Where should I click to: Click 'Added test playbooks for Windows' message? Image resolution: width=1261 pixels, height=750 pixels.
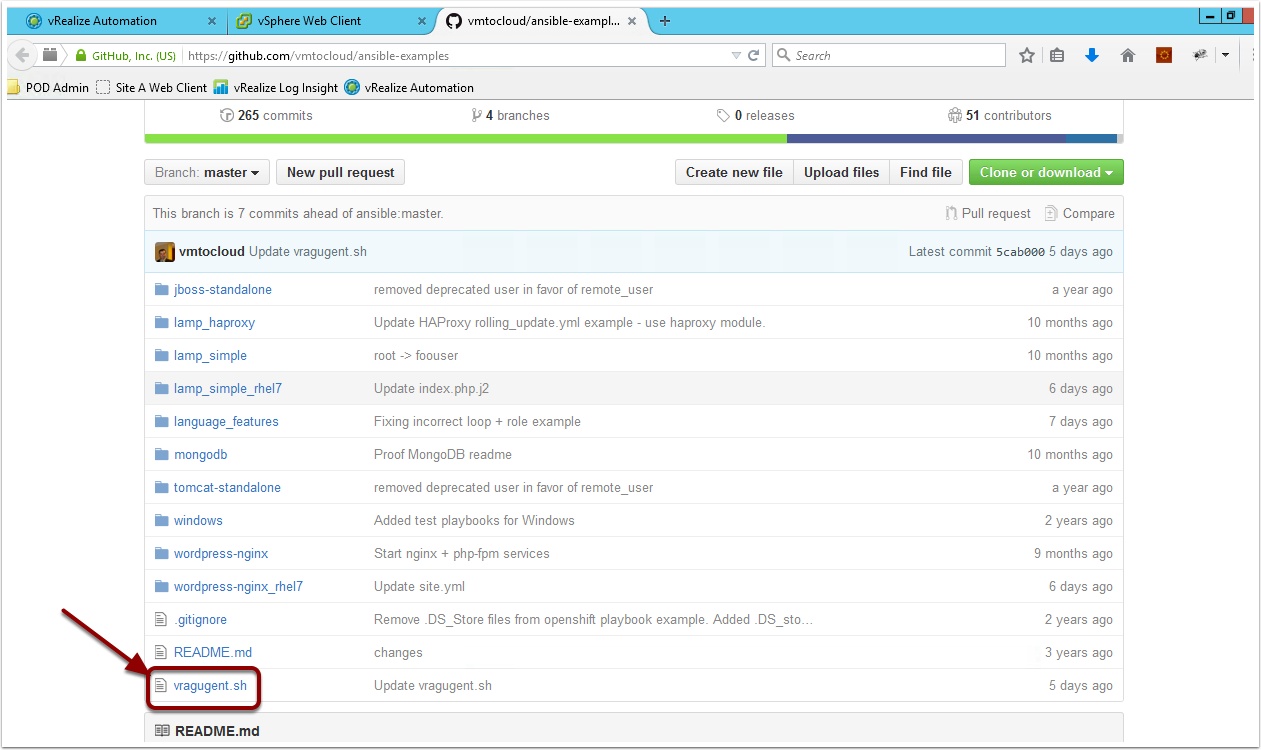pos(474,521)
